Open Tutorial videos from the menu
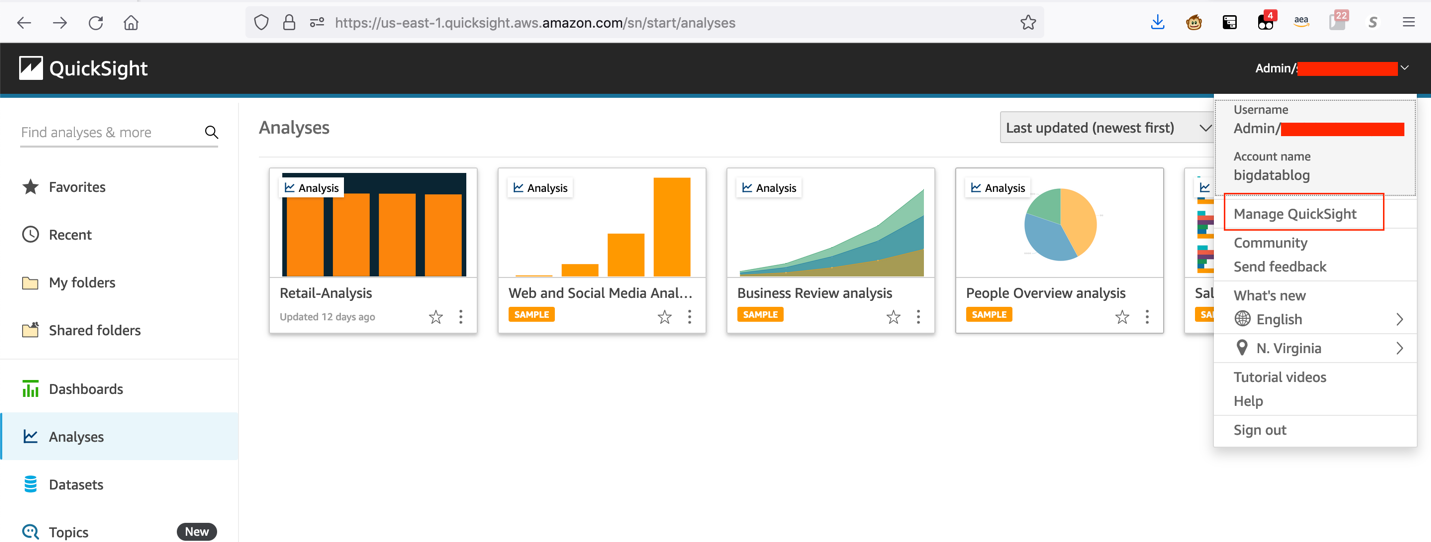 click(1280, 377)
